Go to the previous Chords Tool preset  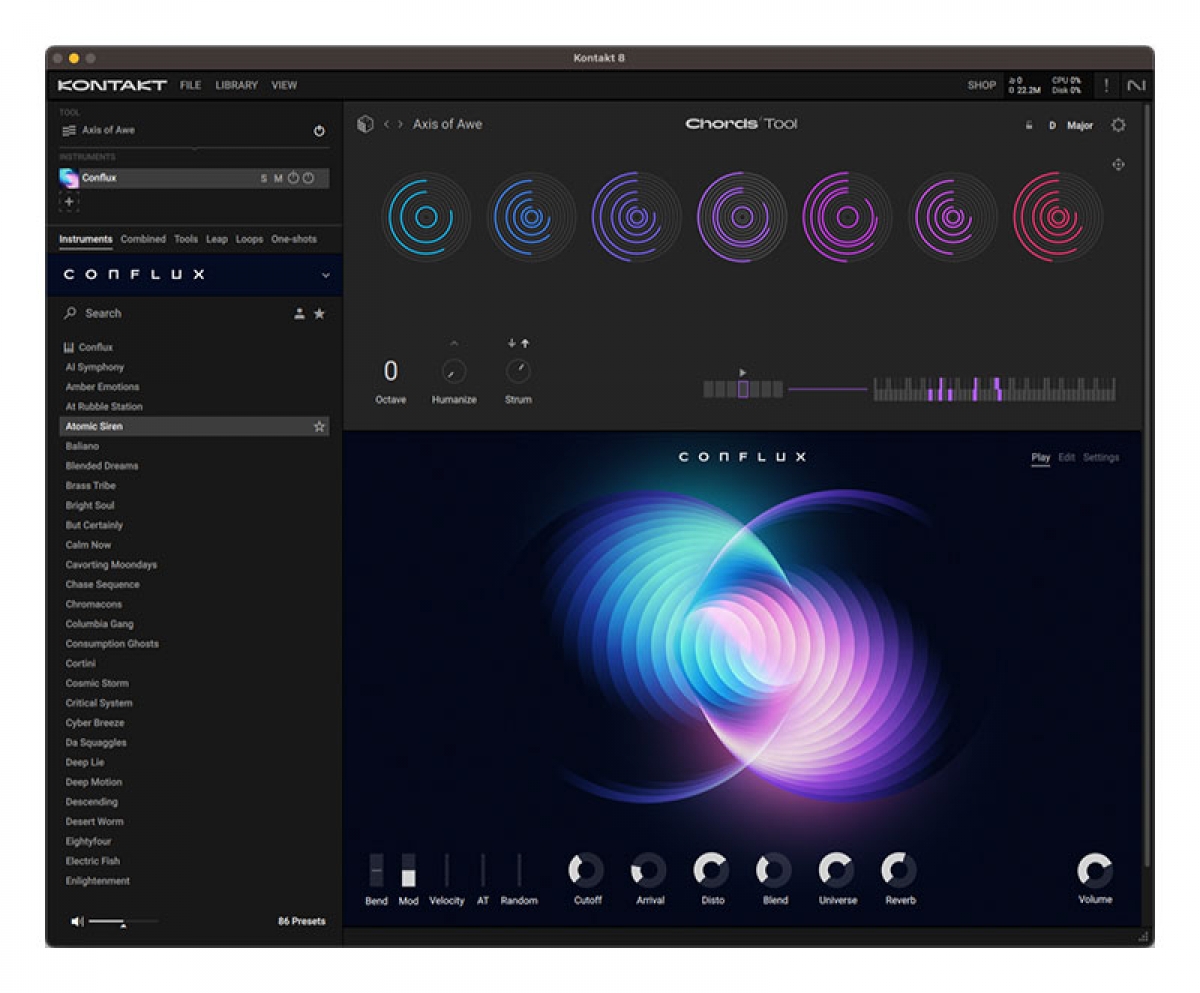(x=386, y=124)
